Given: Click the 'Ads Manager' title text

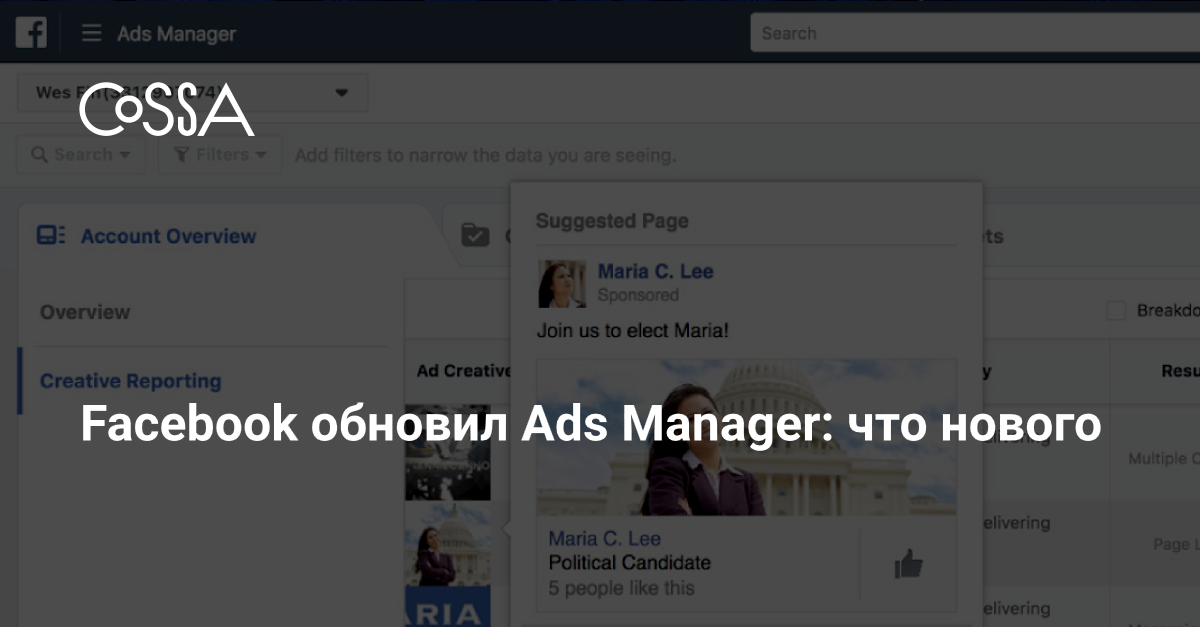Looking at the screenshot, I should coord(177,34).
